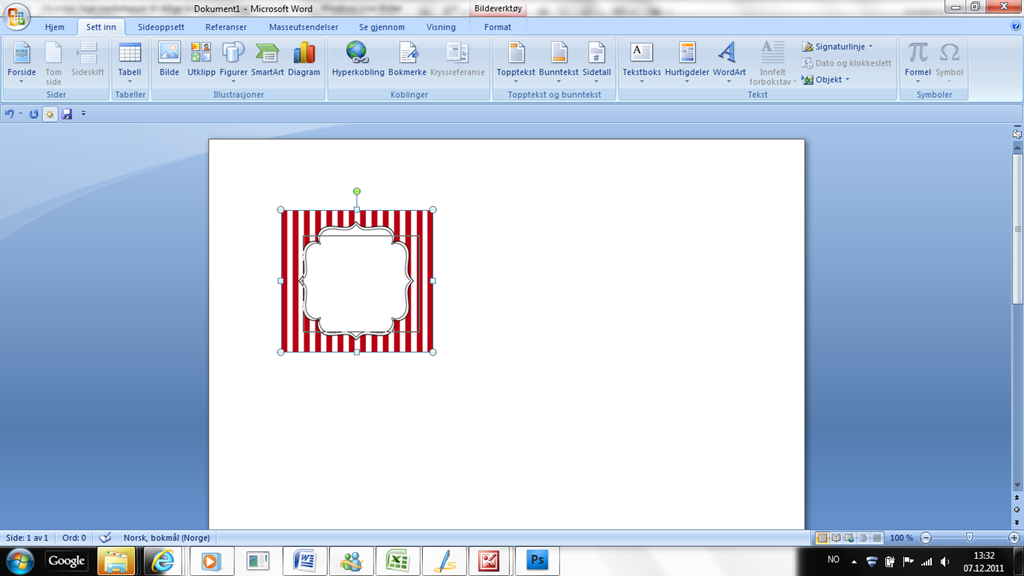
Task: Insert a picture with Bilde
Action: click(169, 60)
